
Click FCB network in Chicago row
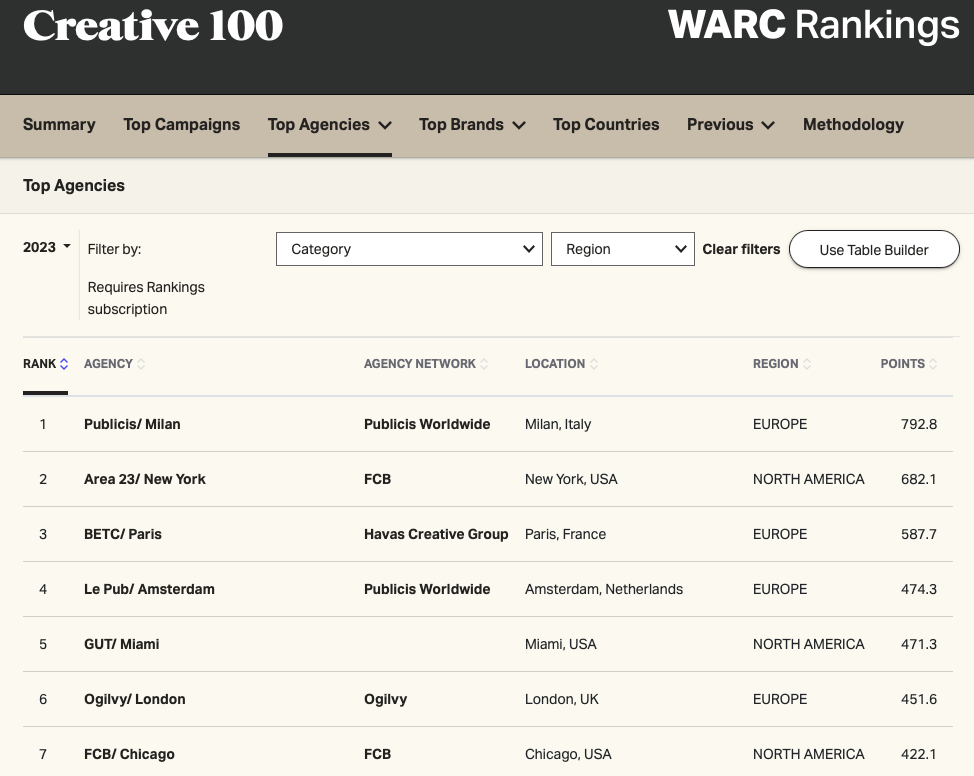[378, 754]
